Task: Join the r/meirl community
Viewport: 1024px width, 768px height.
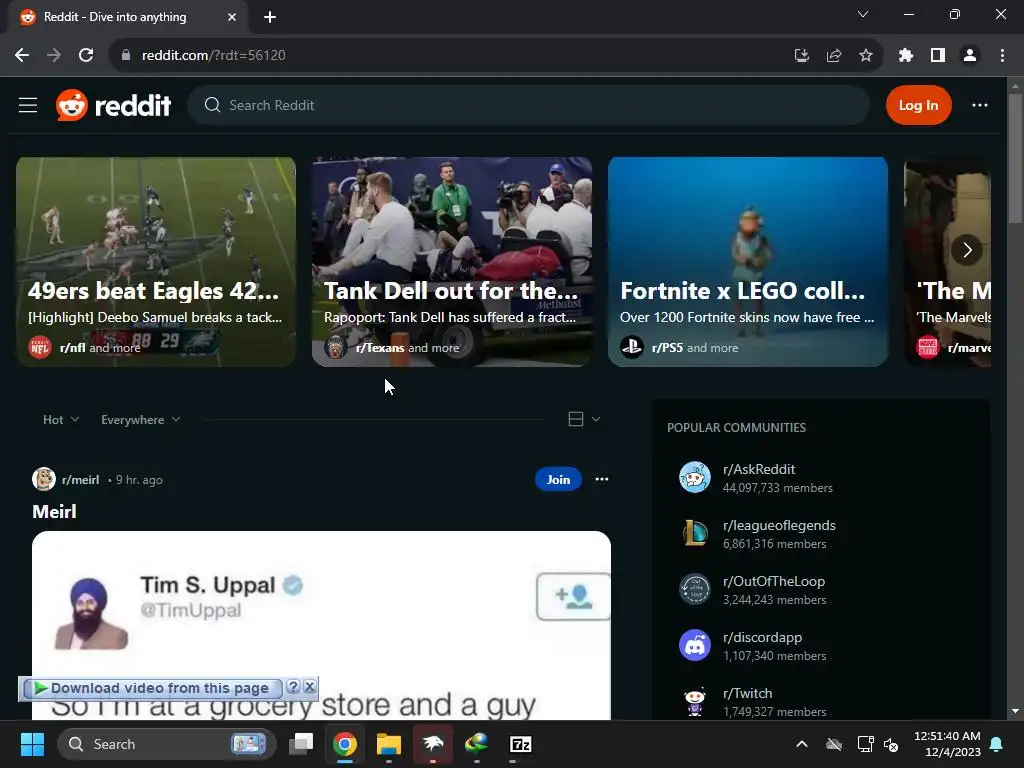Action: tap(558, 479)
